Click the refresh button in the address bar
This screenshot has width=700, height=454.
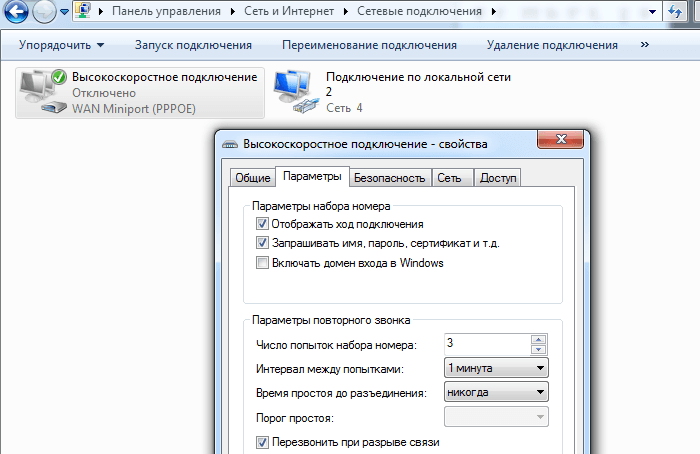coord(675,11)
